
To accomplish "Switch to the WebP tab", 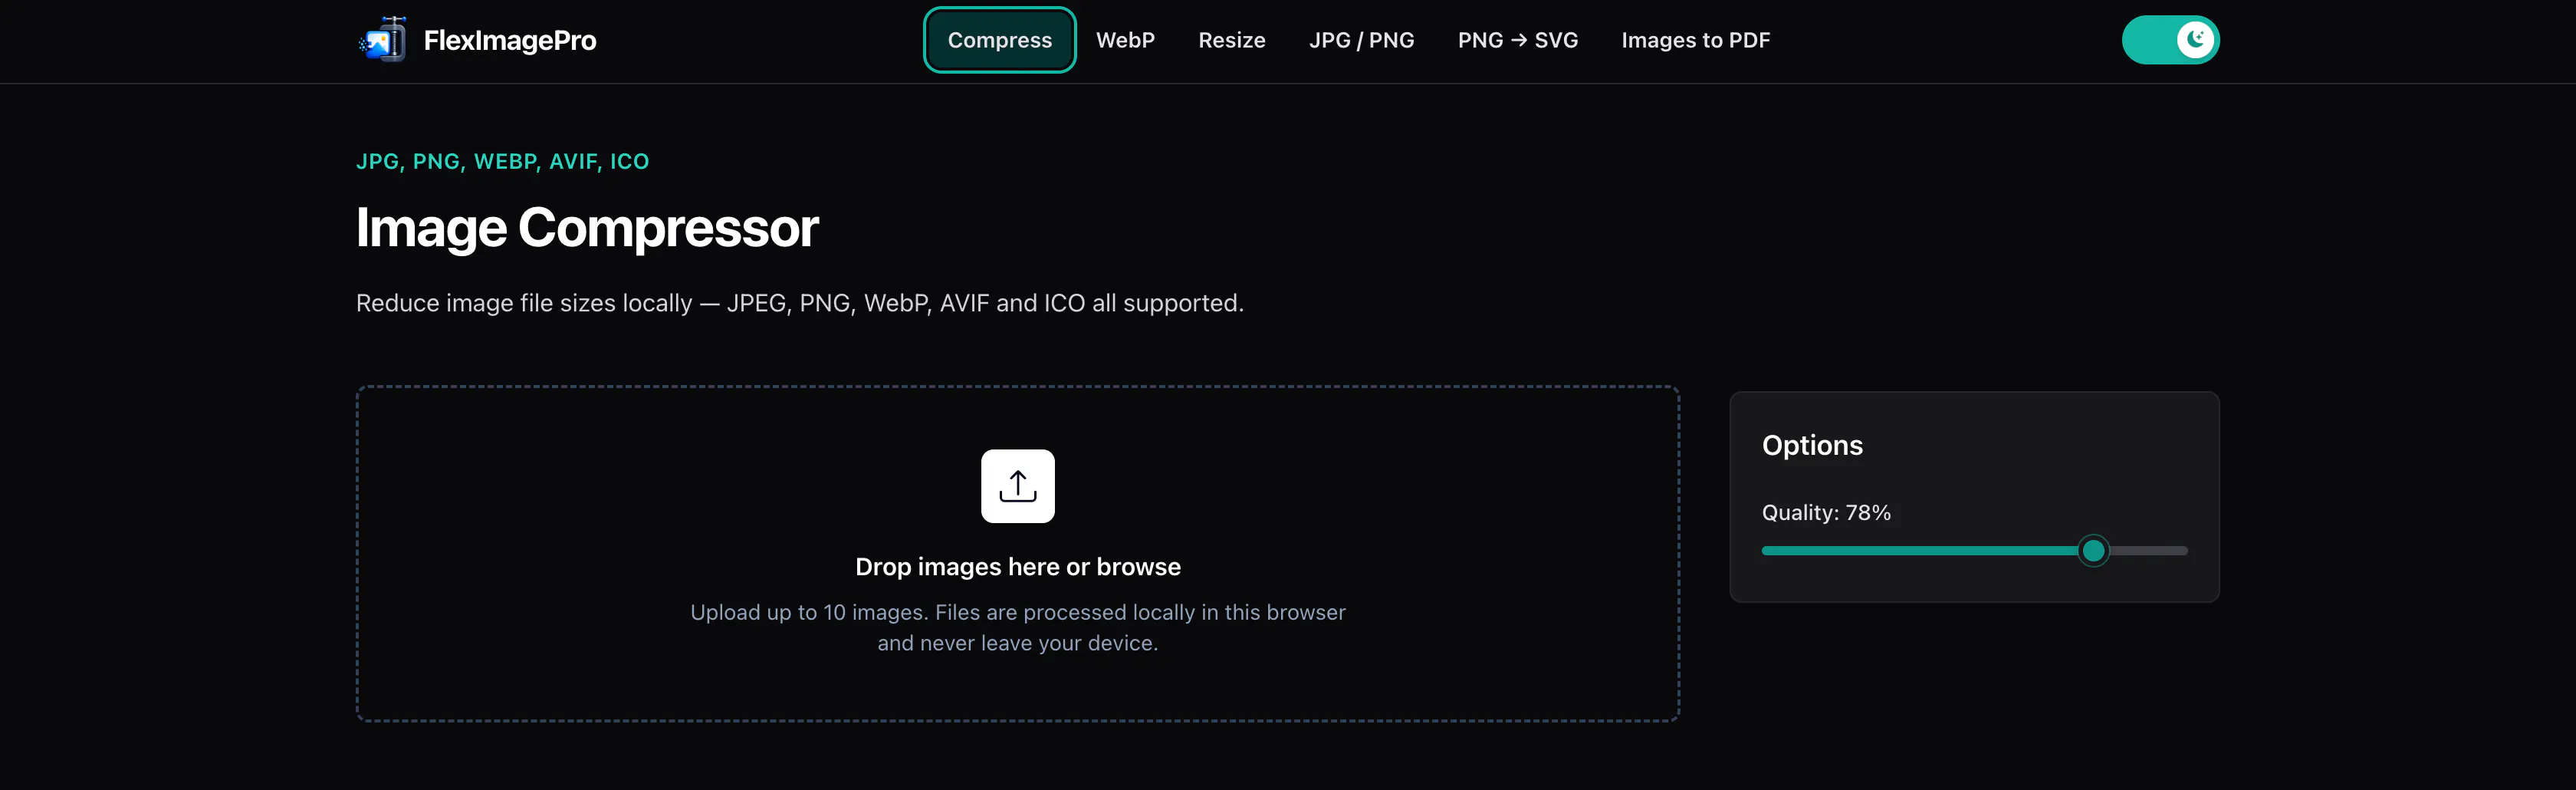I will [x=1125, y=40].
